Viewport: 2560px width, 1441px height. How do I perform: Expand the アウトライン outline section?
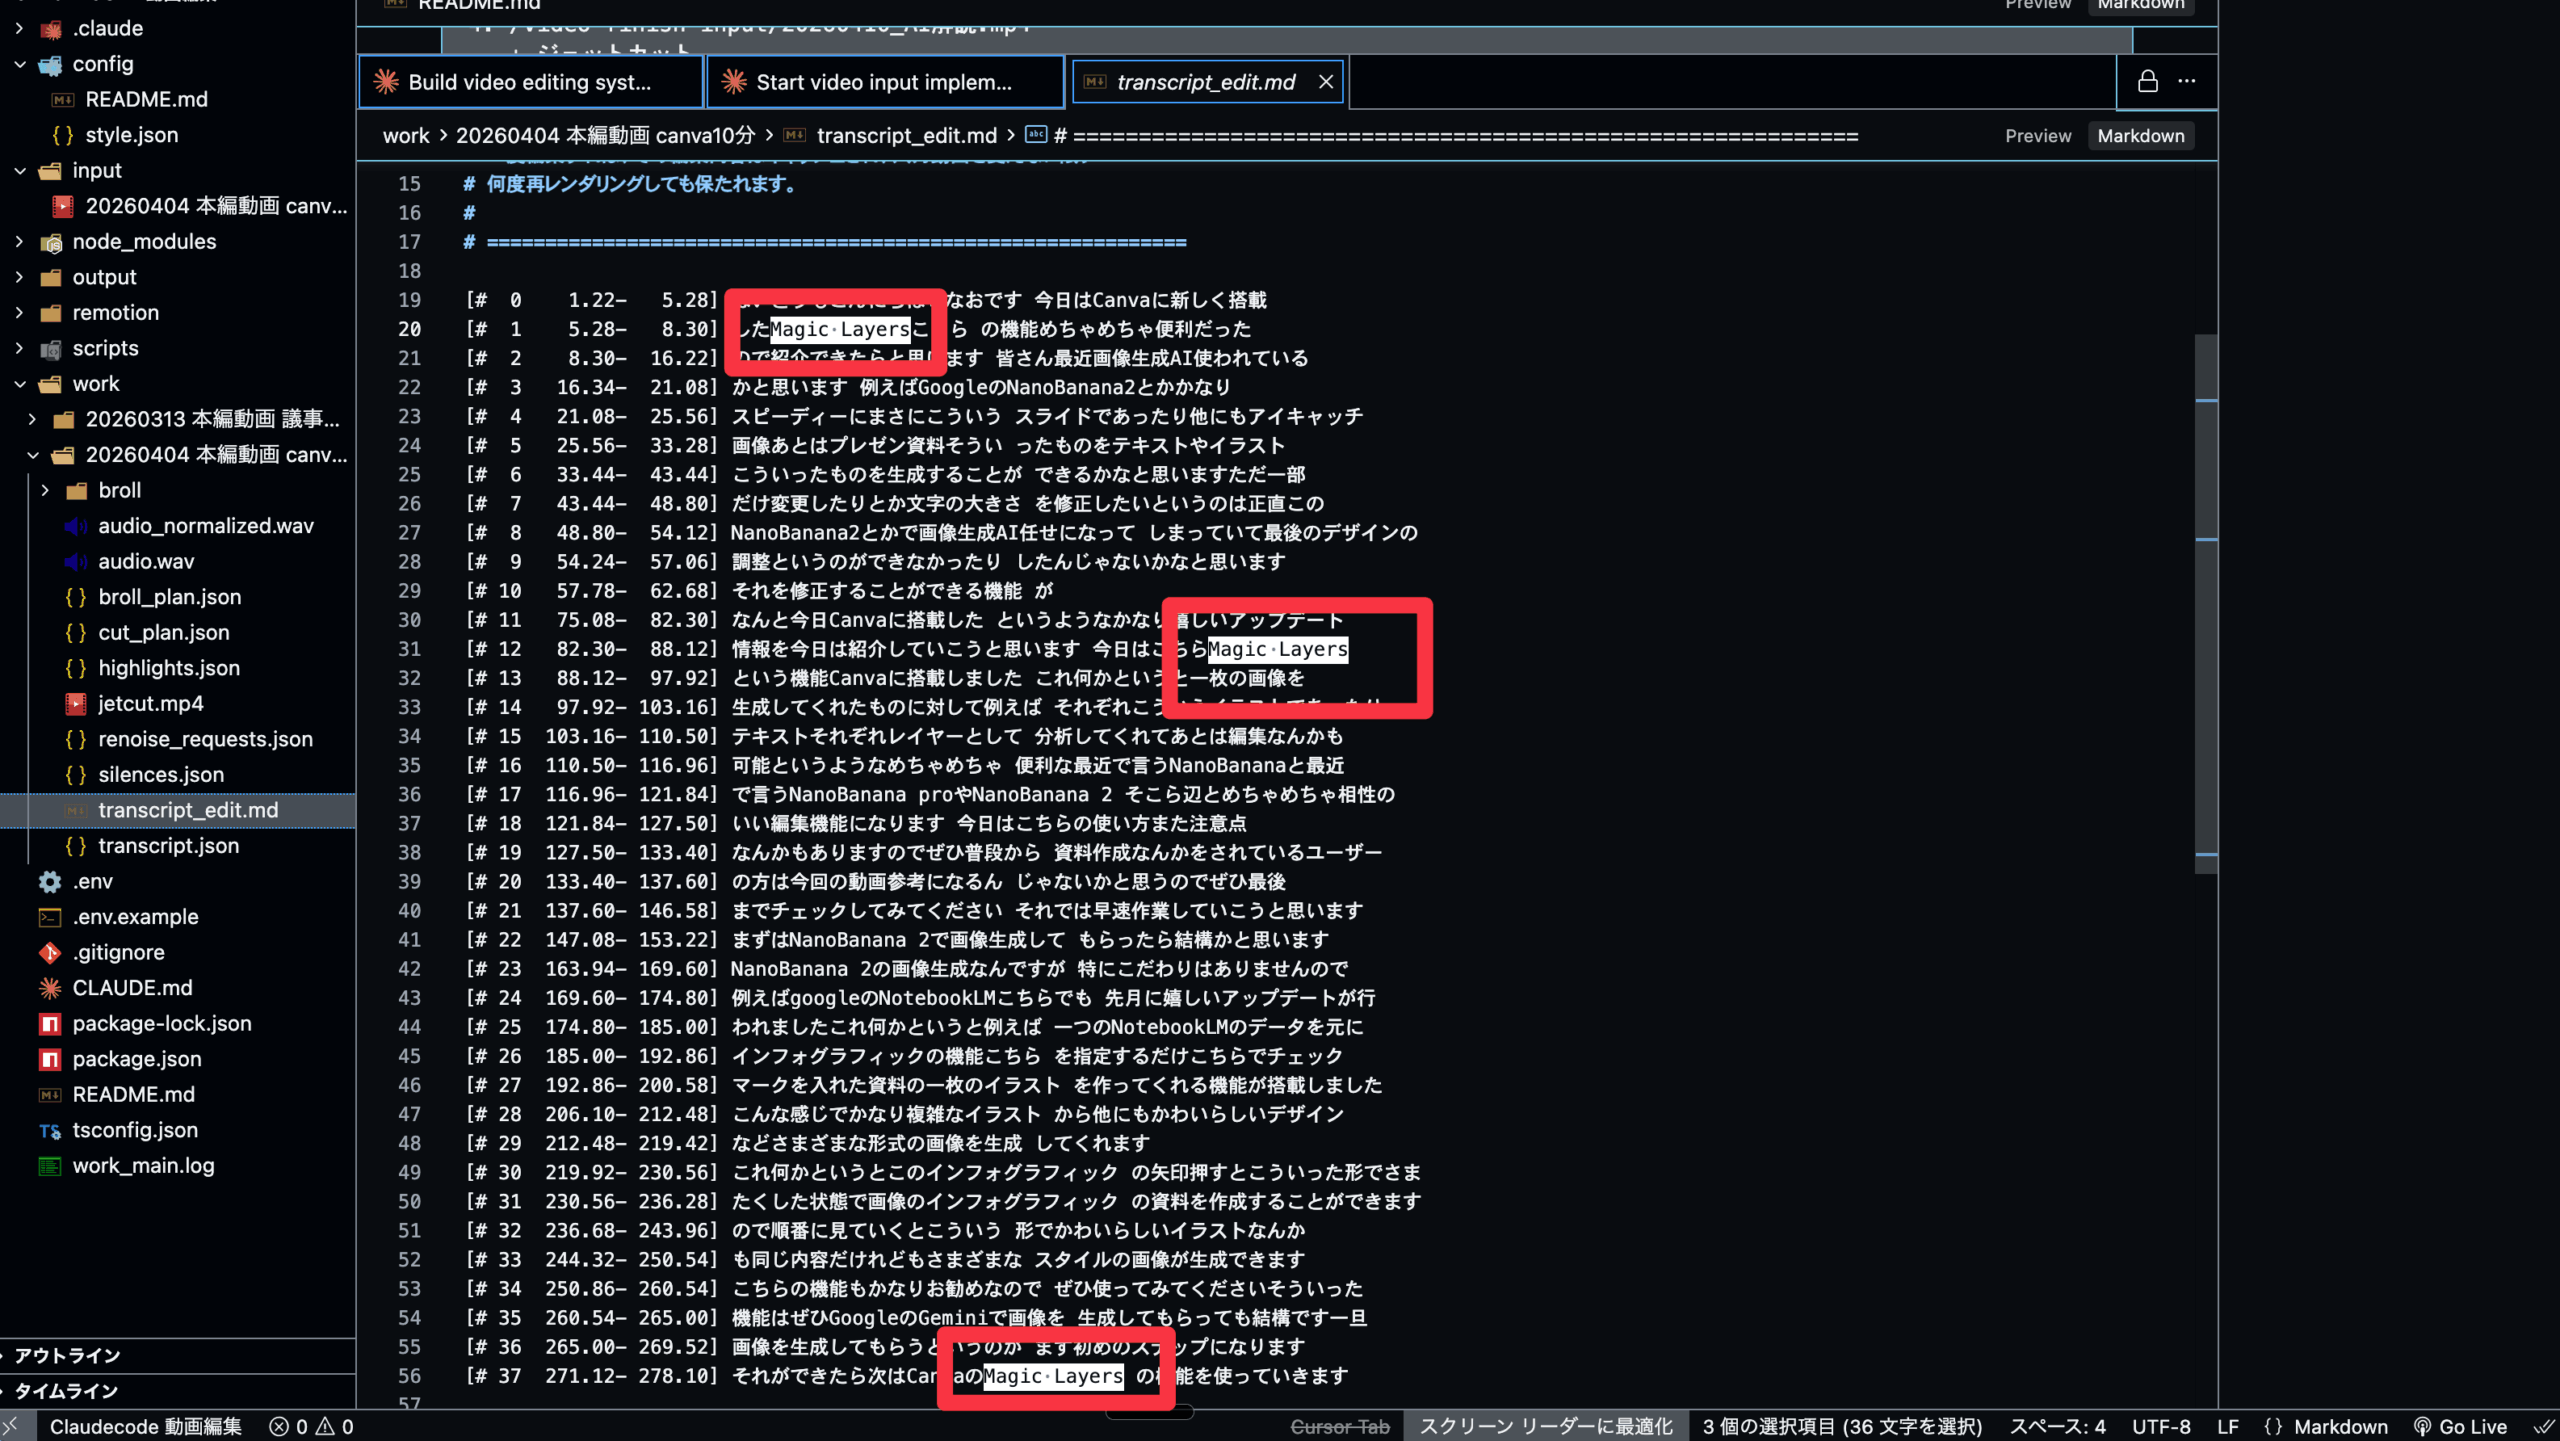coord(66,1355)
